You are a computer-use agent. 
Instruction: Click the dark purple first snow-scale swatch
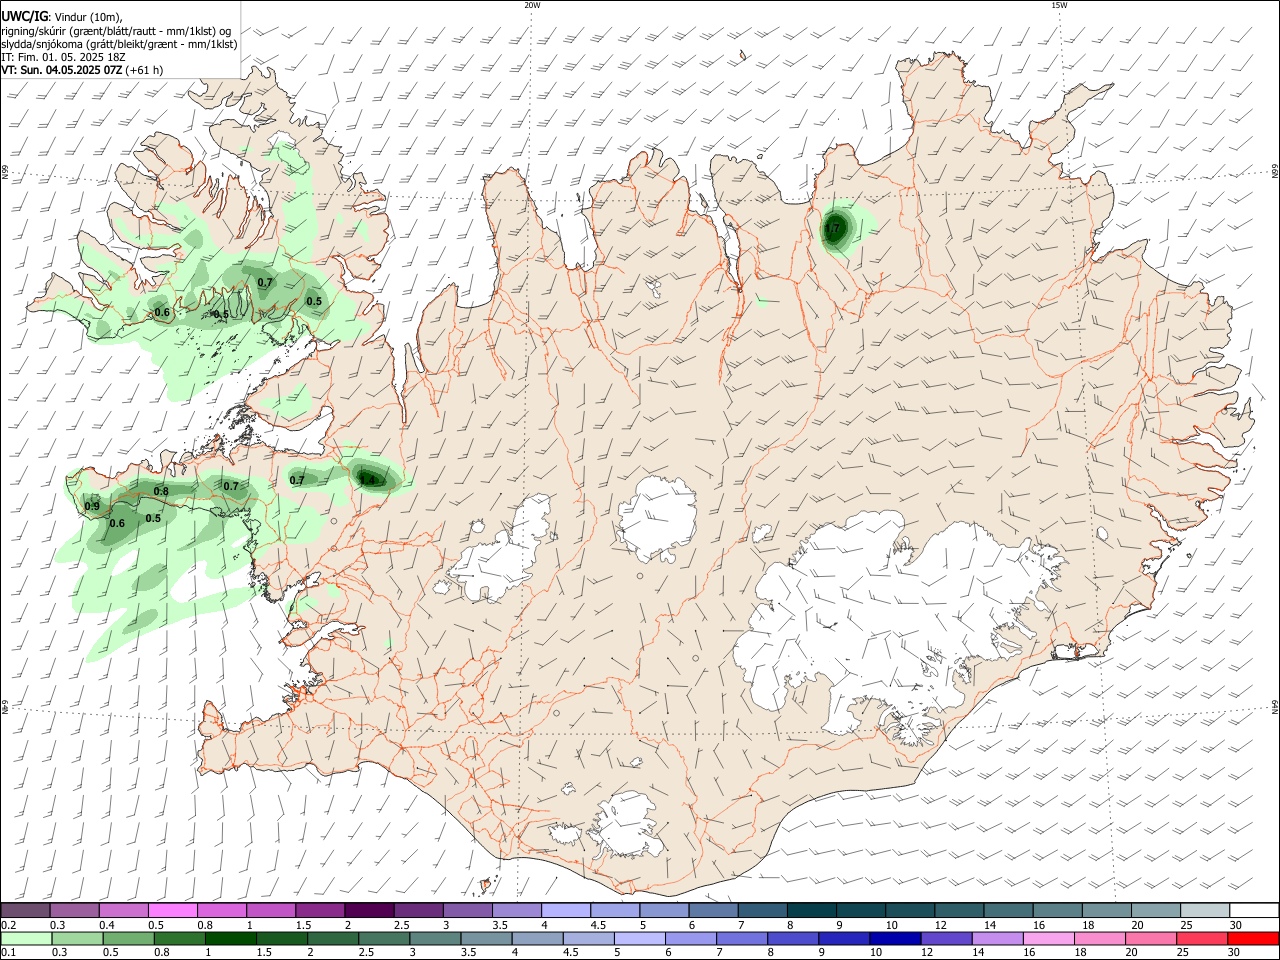26,910
